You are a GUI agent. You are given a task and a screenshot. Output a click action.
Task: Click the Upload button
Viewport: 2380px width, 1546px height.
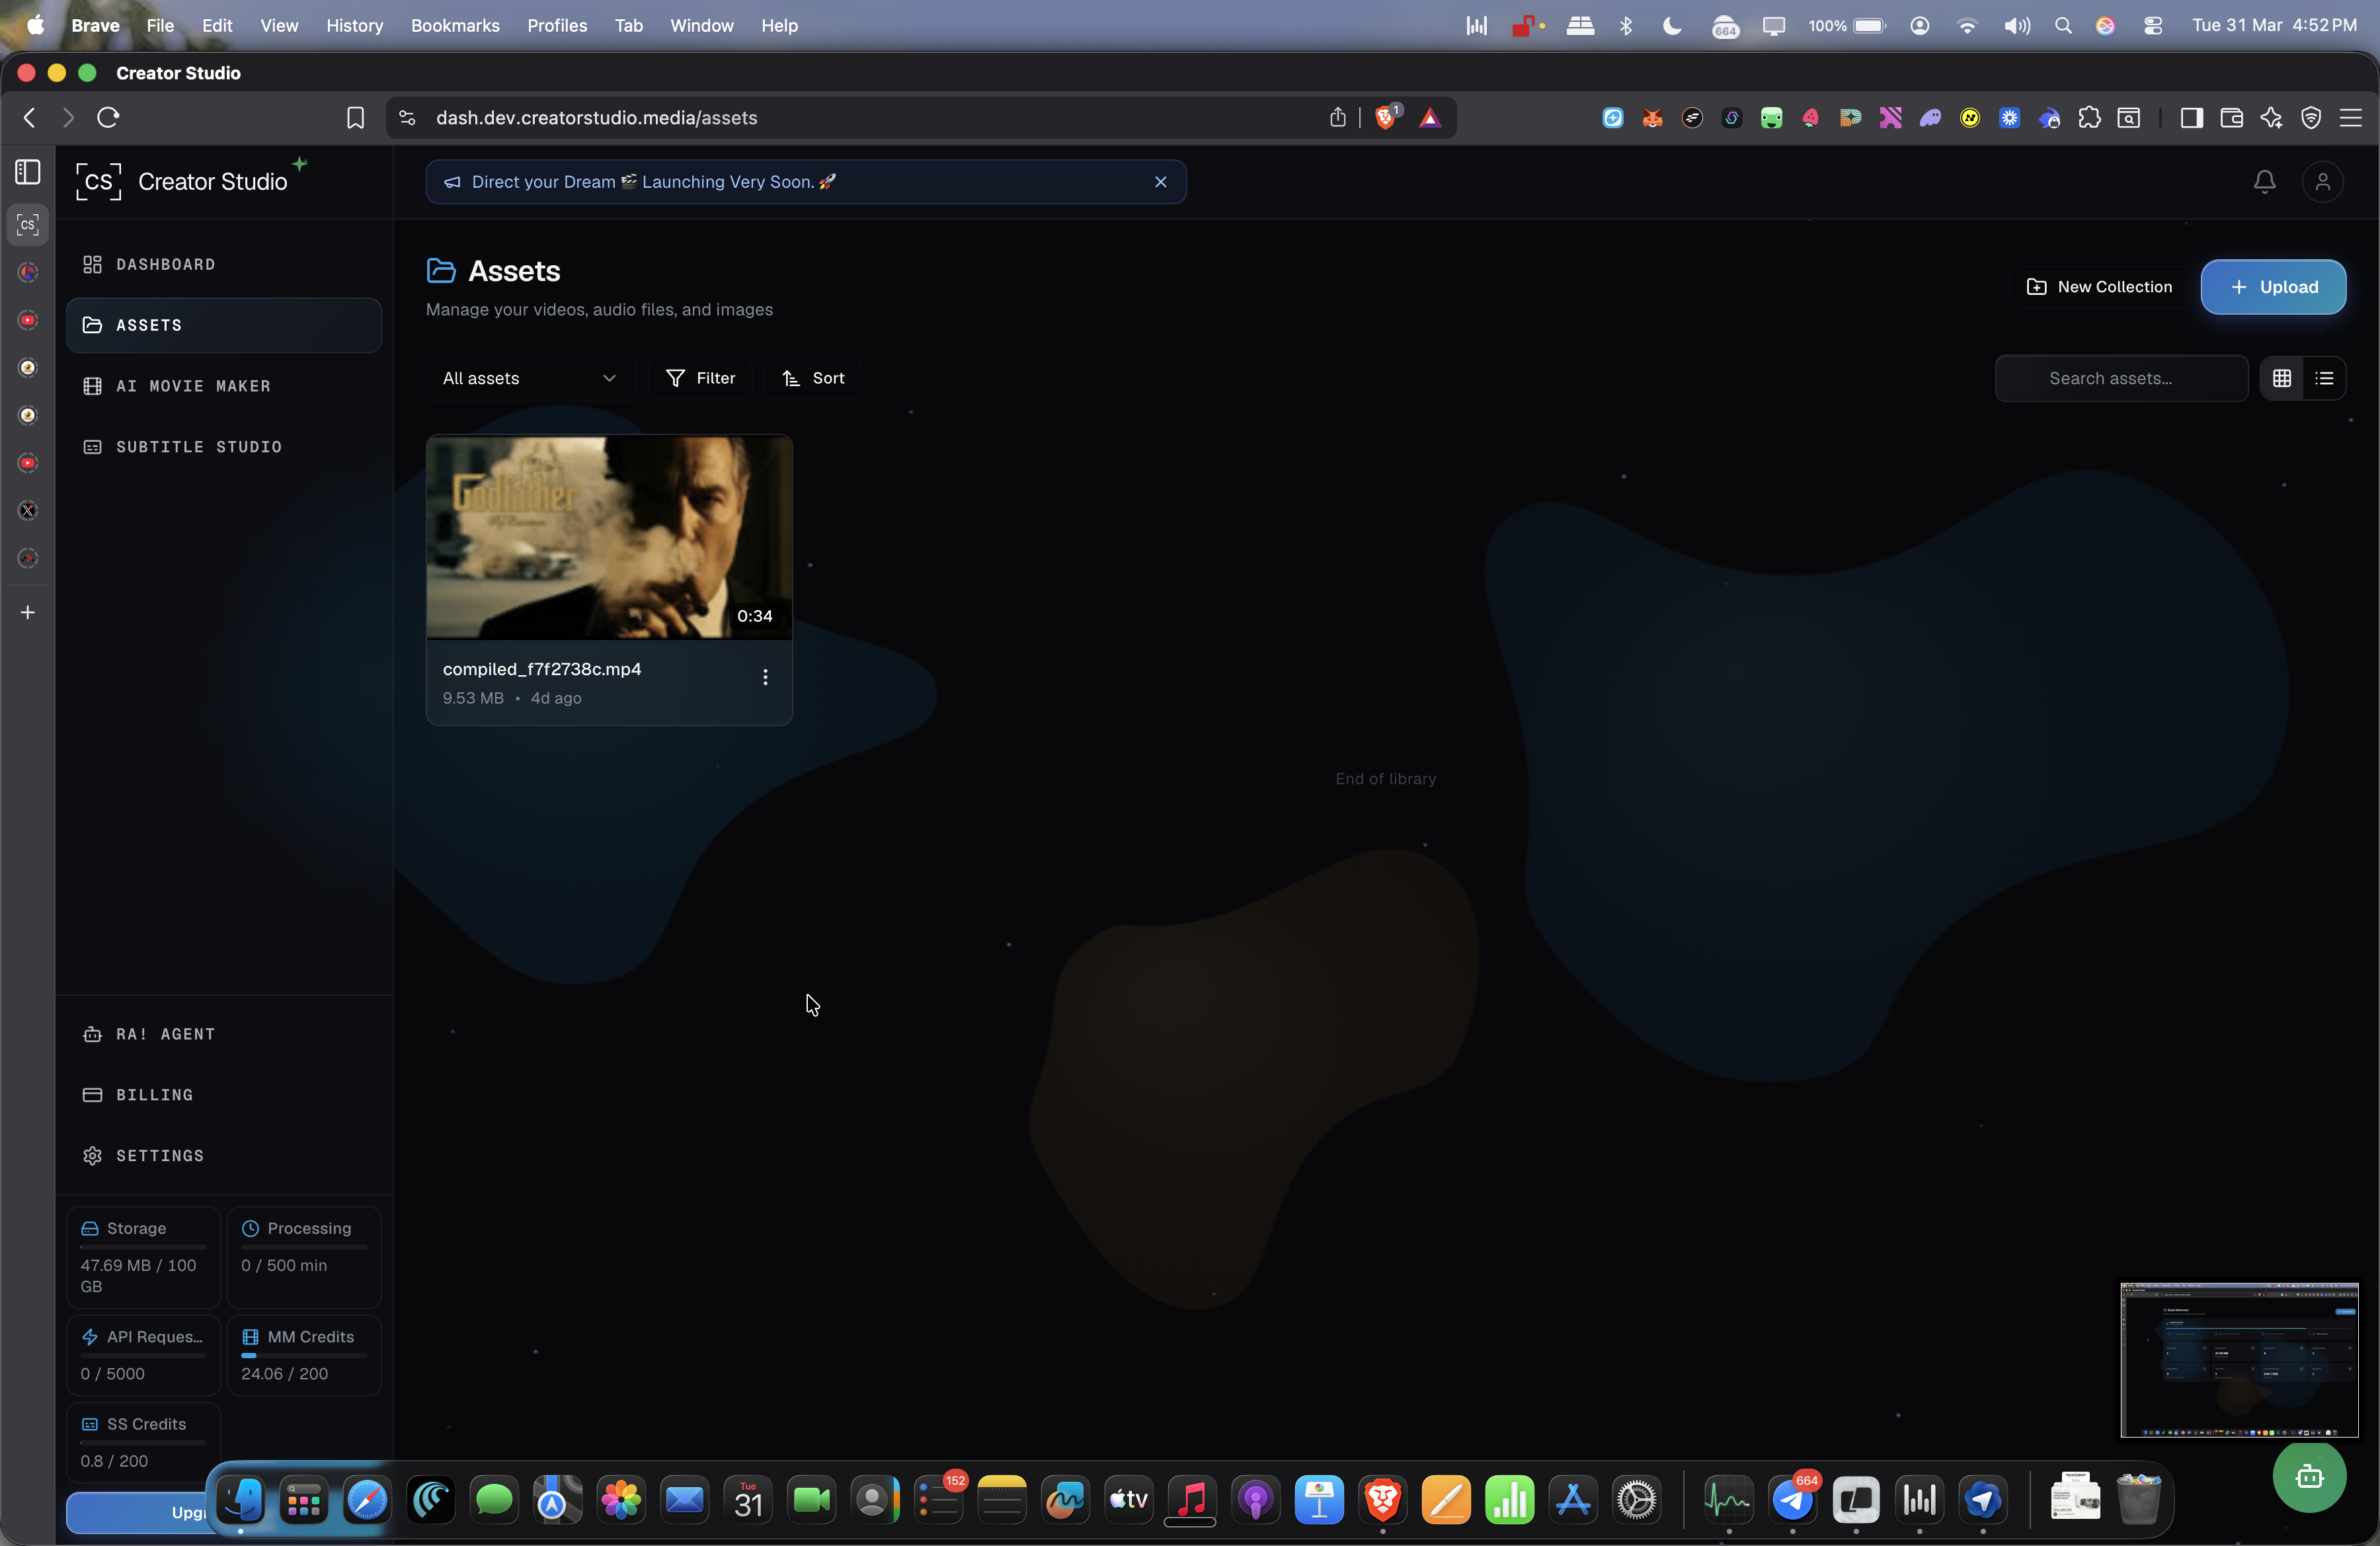2273,287
